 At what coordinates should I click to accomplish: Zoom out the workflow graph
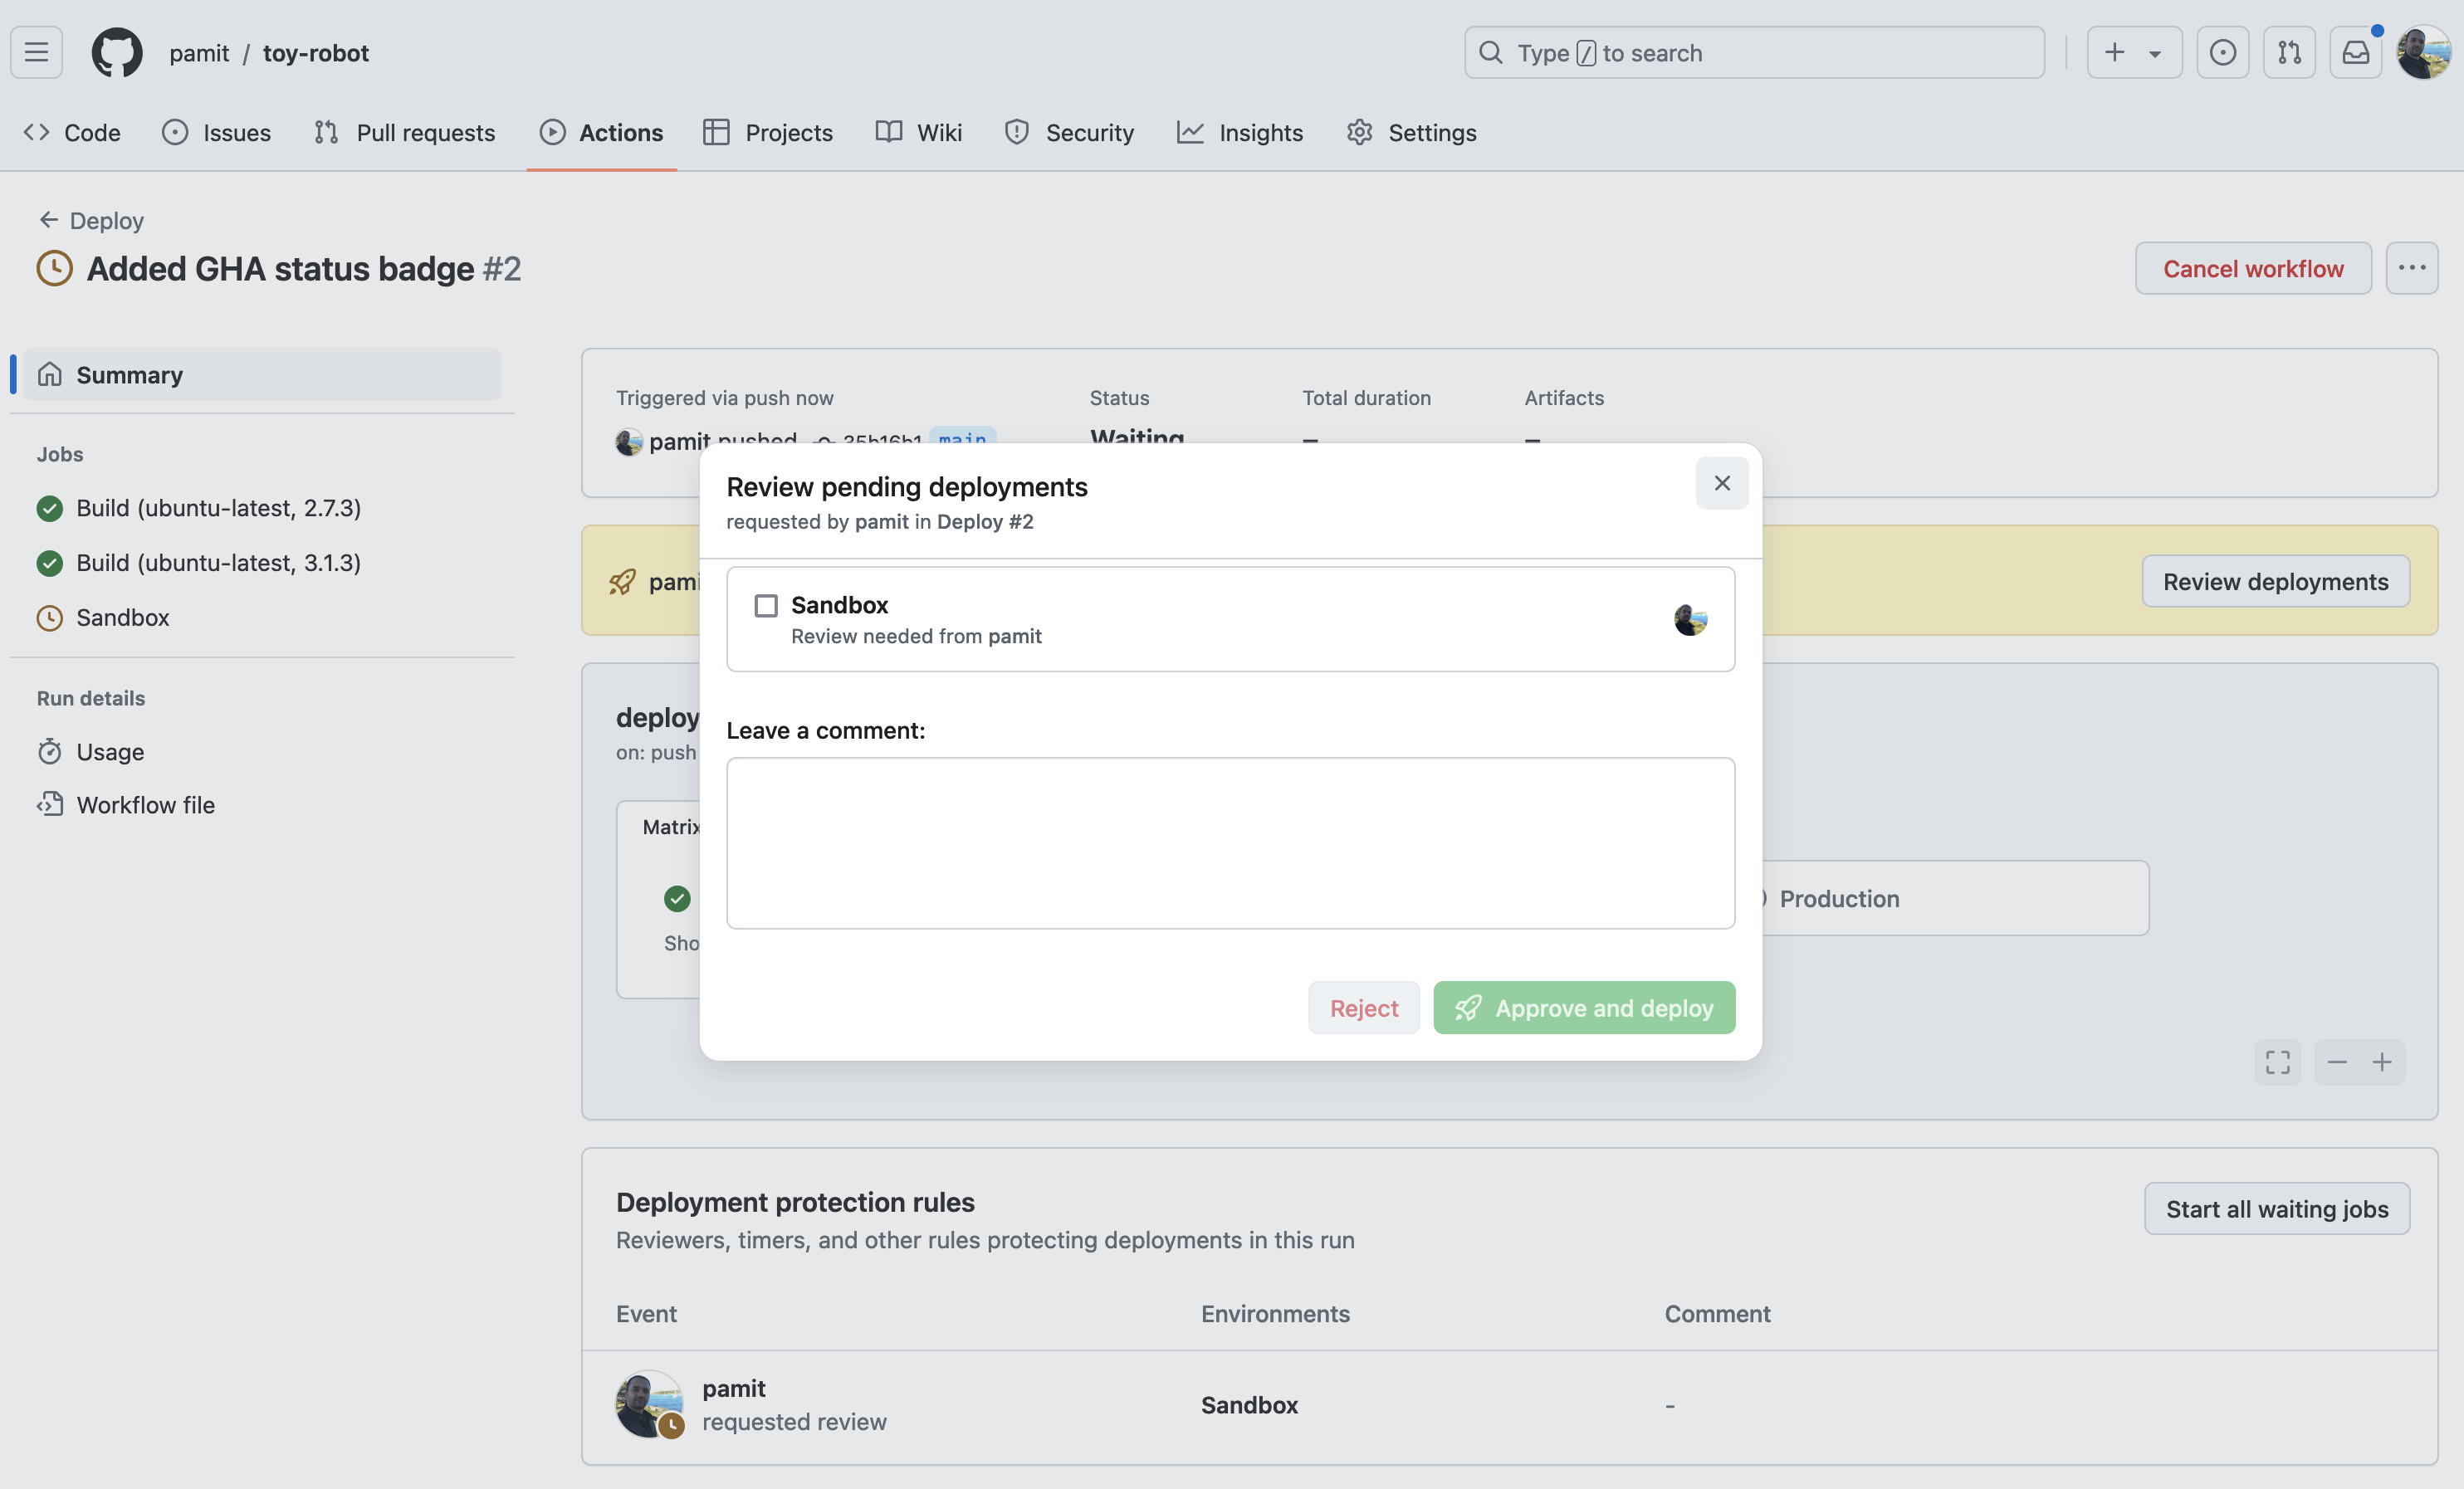click(2336, 1062)
